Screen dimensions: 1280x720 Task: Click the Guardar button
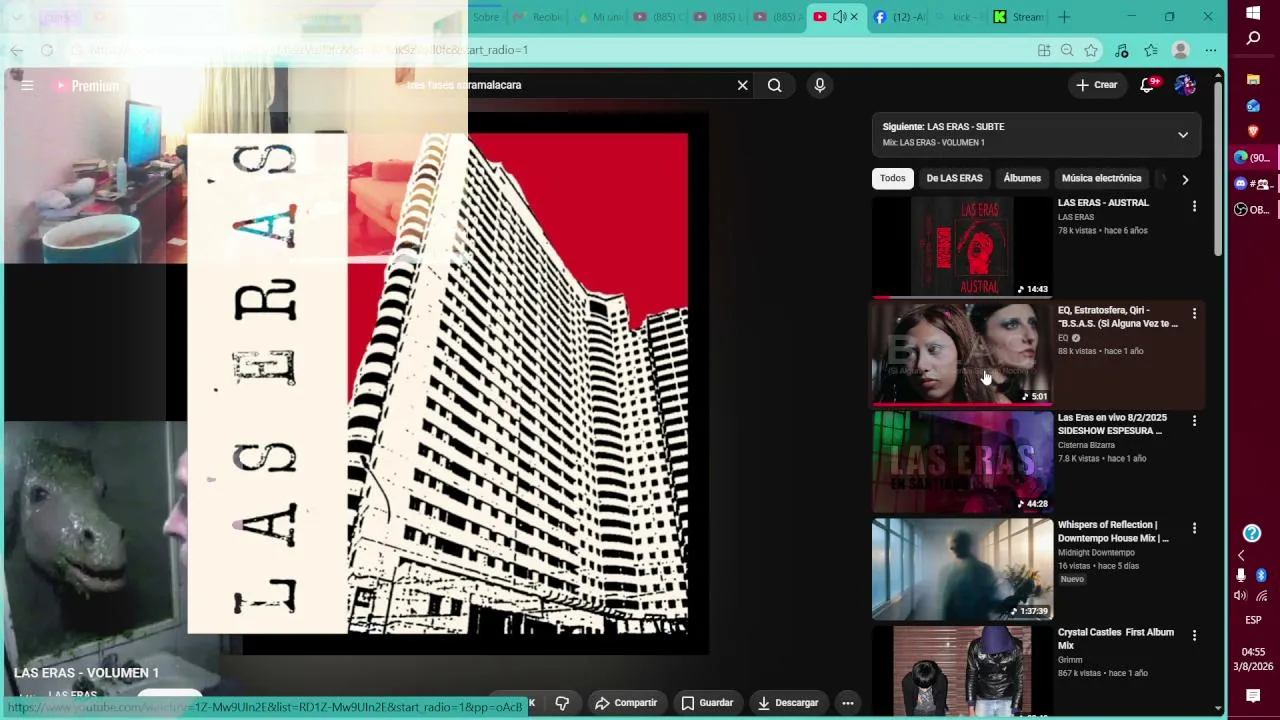707,703
